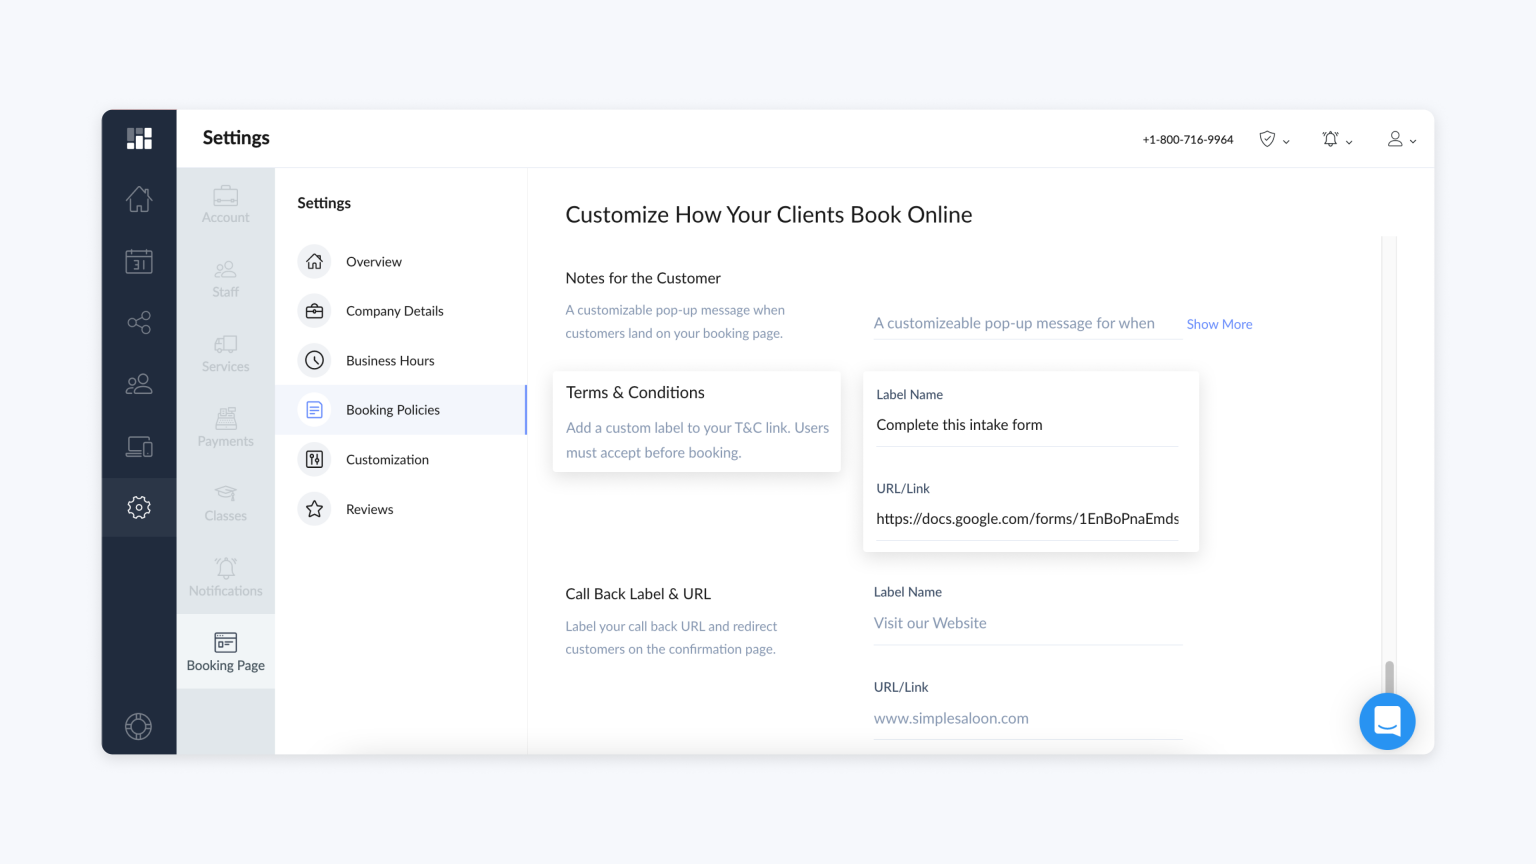1536x864 pixels.
Task: Click the Complete this intake form label field
Action: point(1027,424)
